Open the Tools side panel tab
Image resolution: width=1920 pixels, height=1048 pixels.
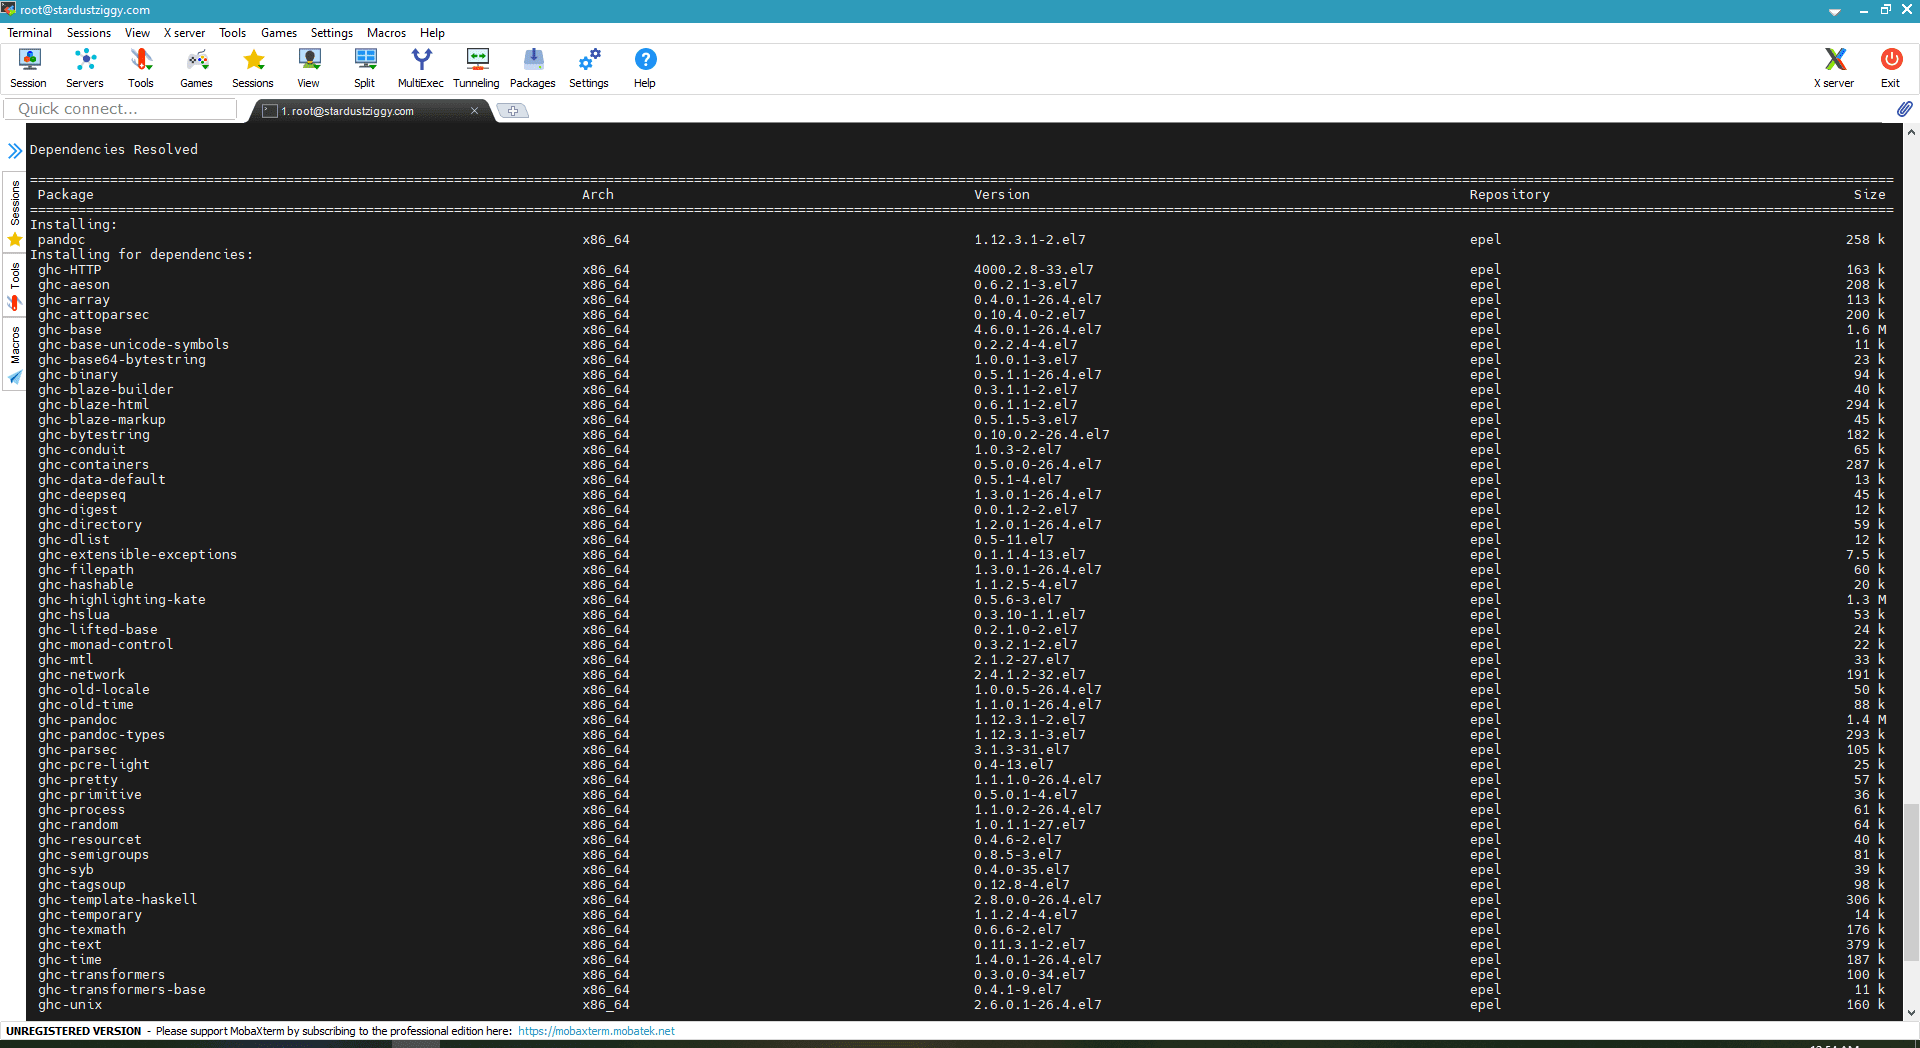(15, 286)
